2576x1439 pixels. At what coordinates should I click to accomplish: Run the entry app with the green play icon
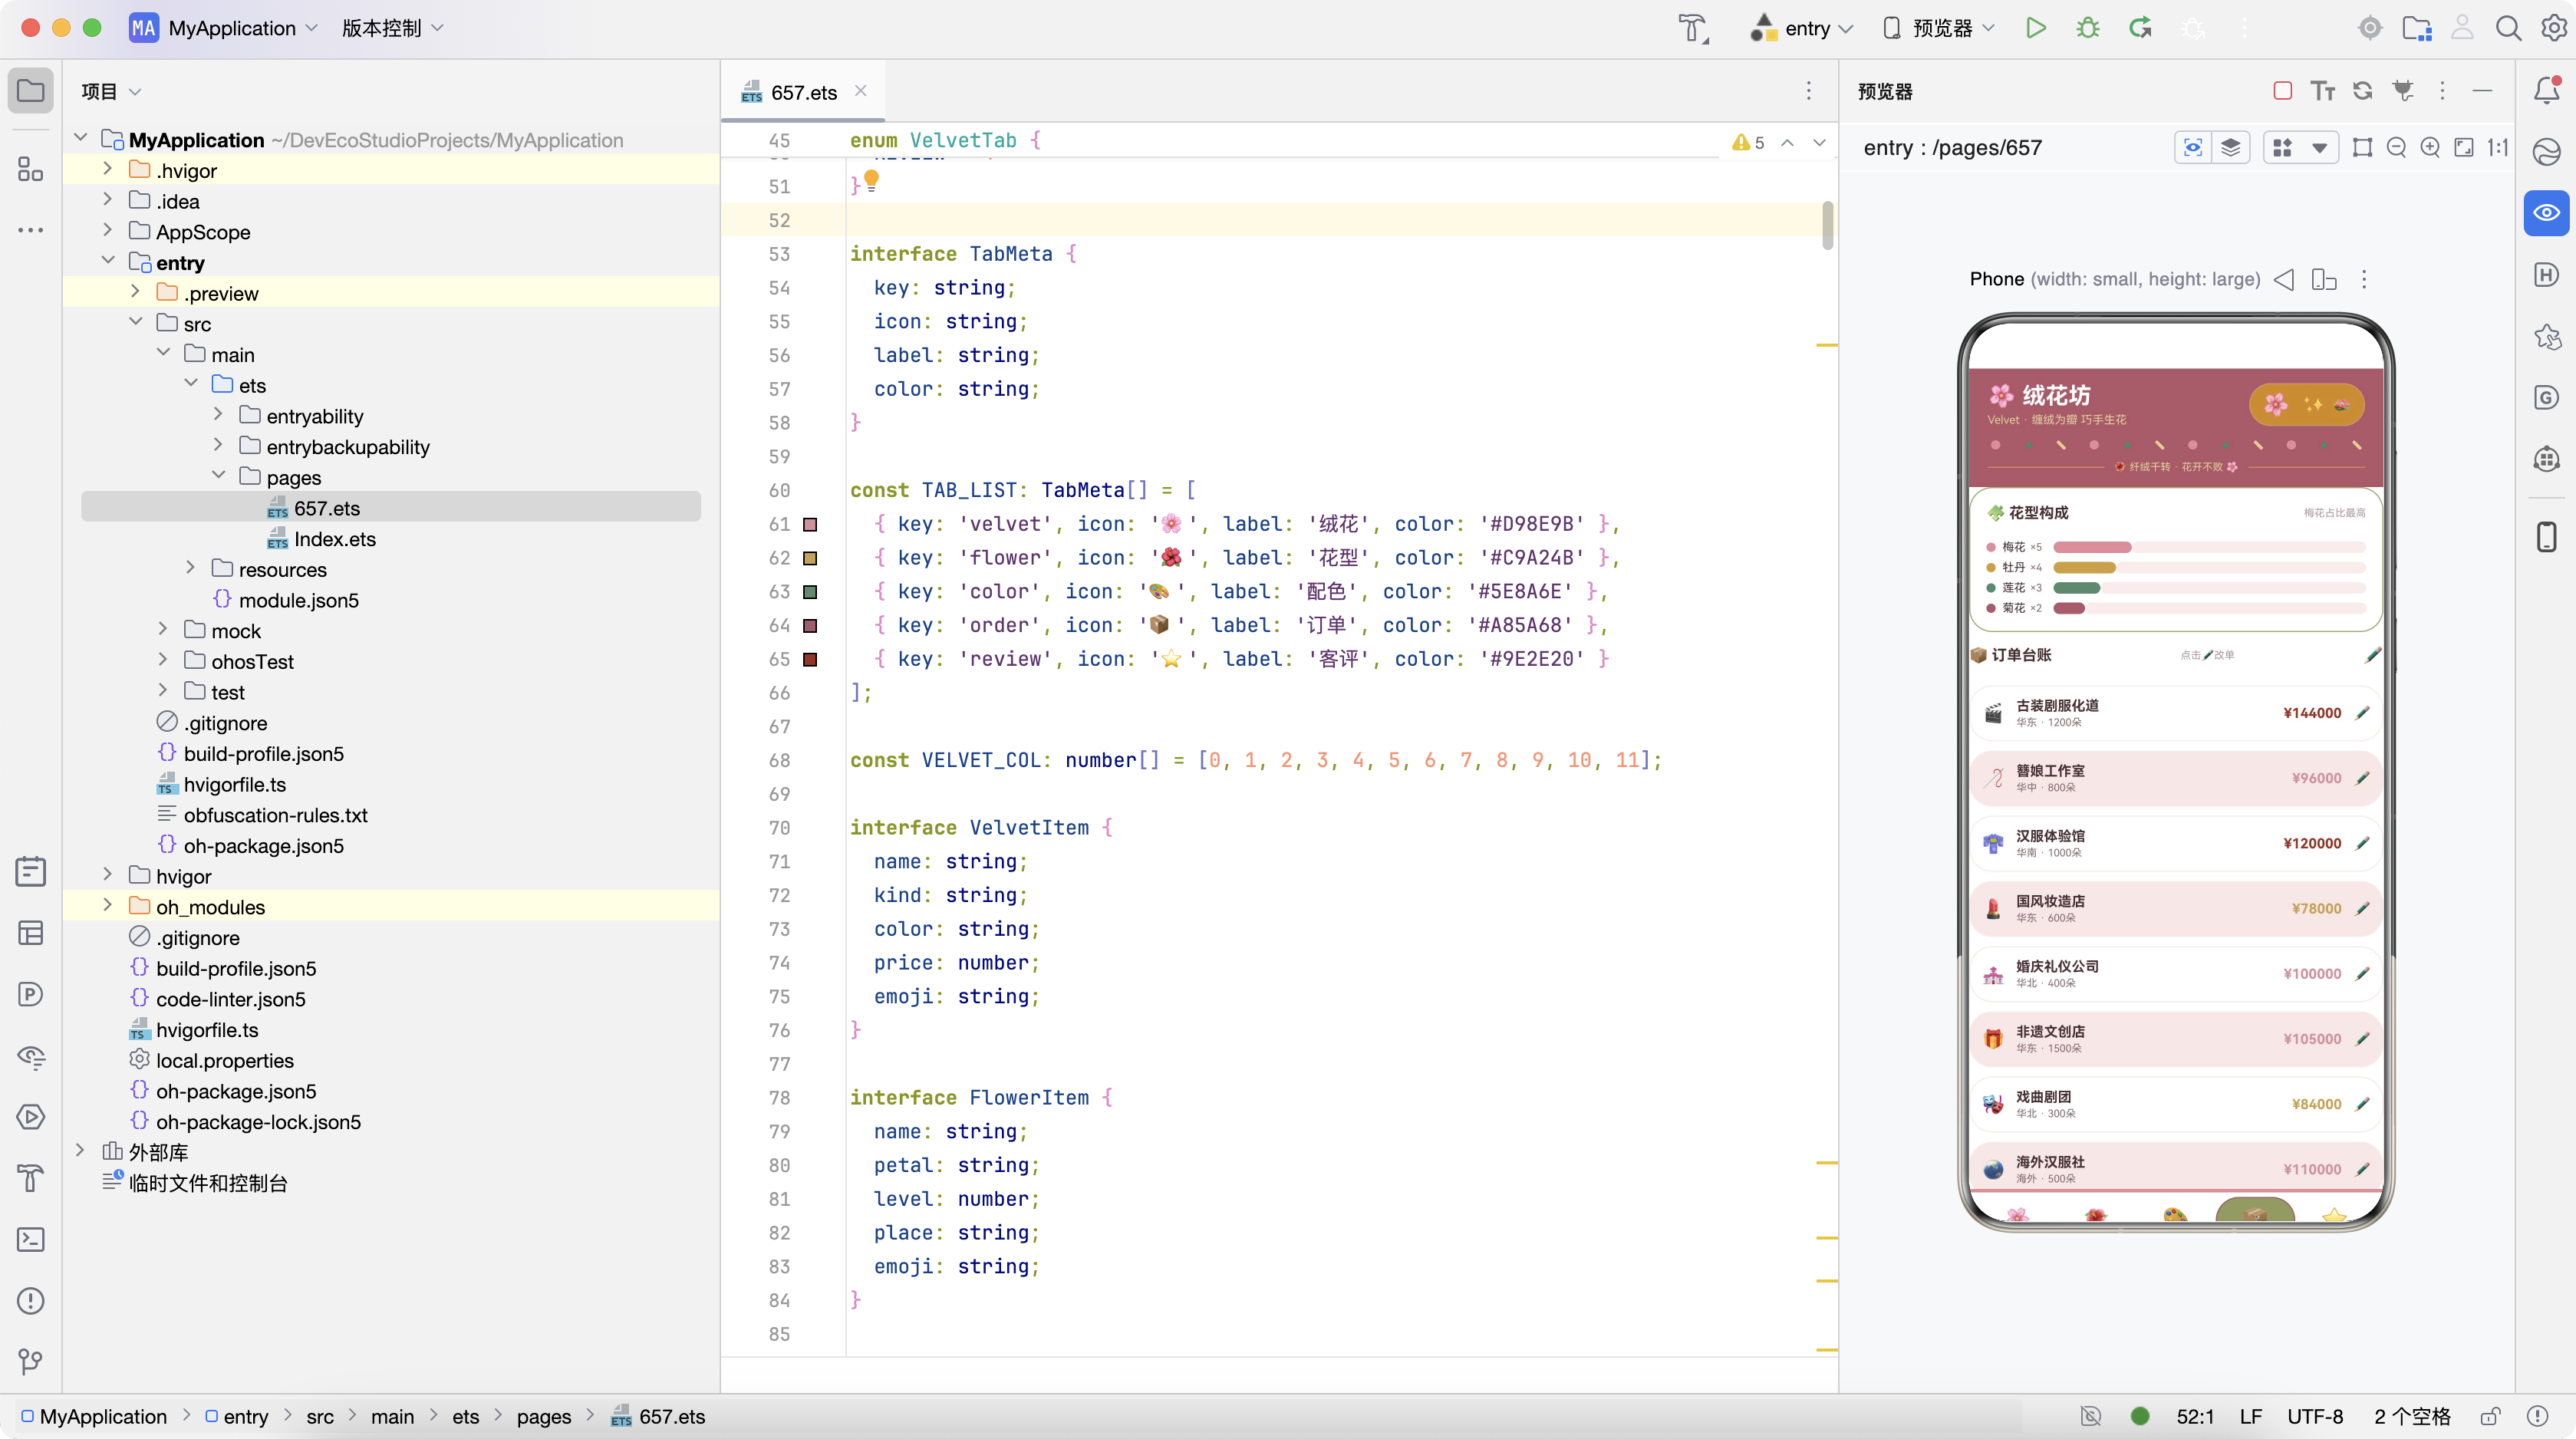2035,28
